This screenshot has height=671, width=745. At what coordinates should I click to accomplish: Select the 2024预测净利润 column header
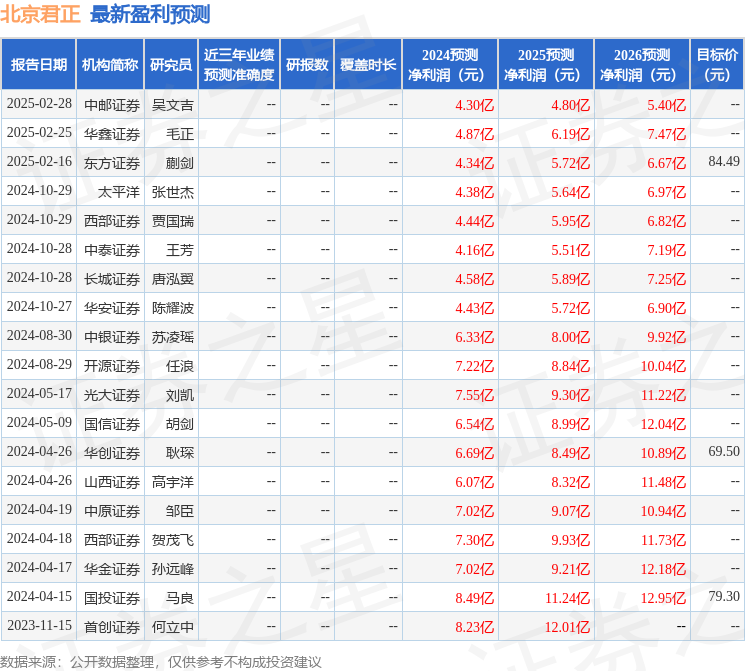coord(450,65)
